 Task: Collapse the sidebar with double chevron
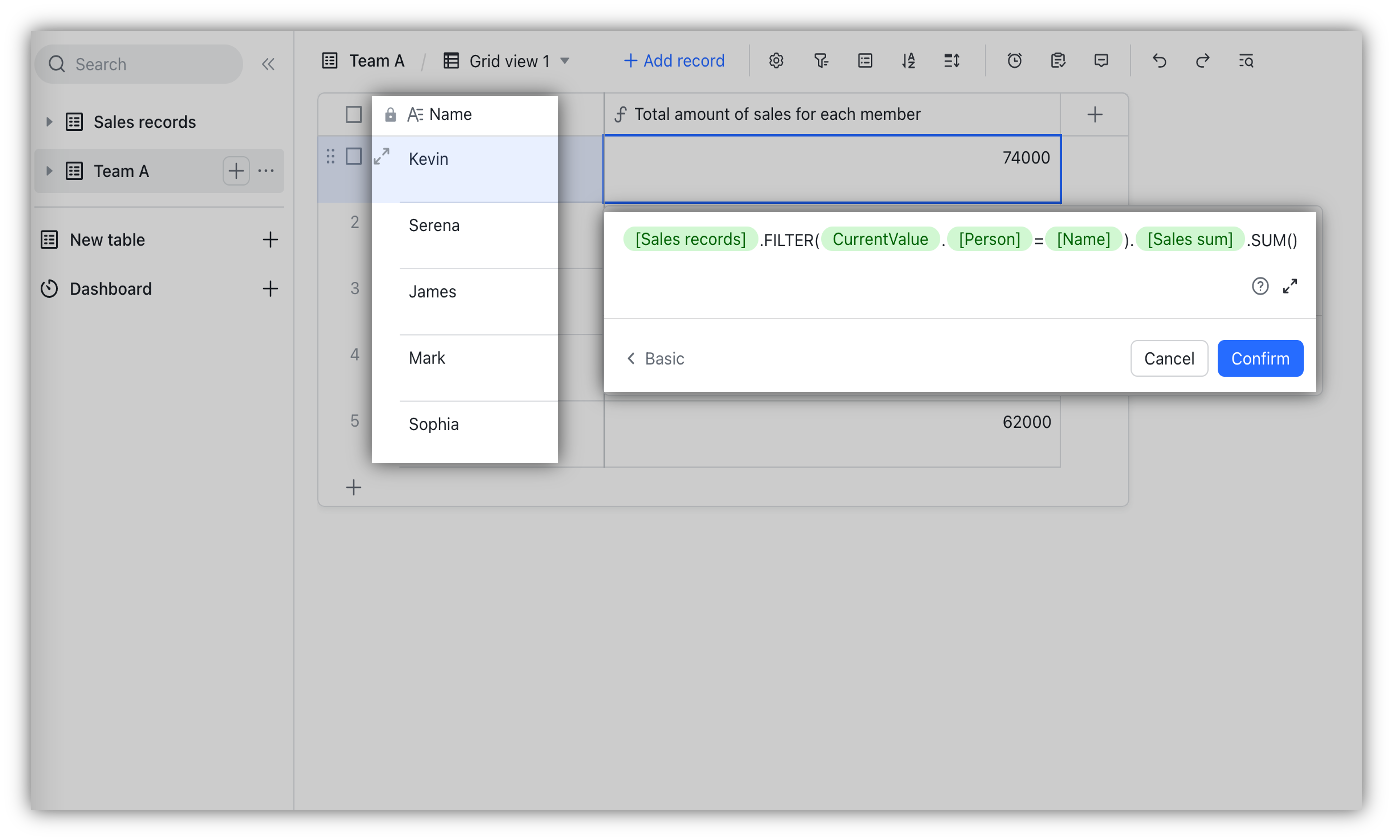(268, 64)
